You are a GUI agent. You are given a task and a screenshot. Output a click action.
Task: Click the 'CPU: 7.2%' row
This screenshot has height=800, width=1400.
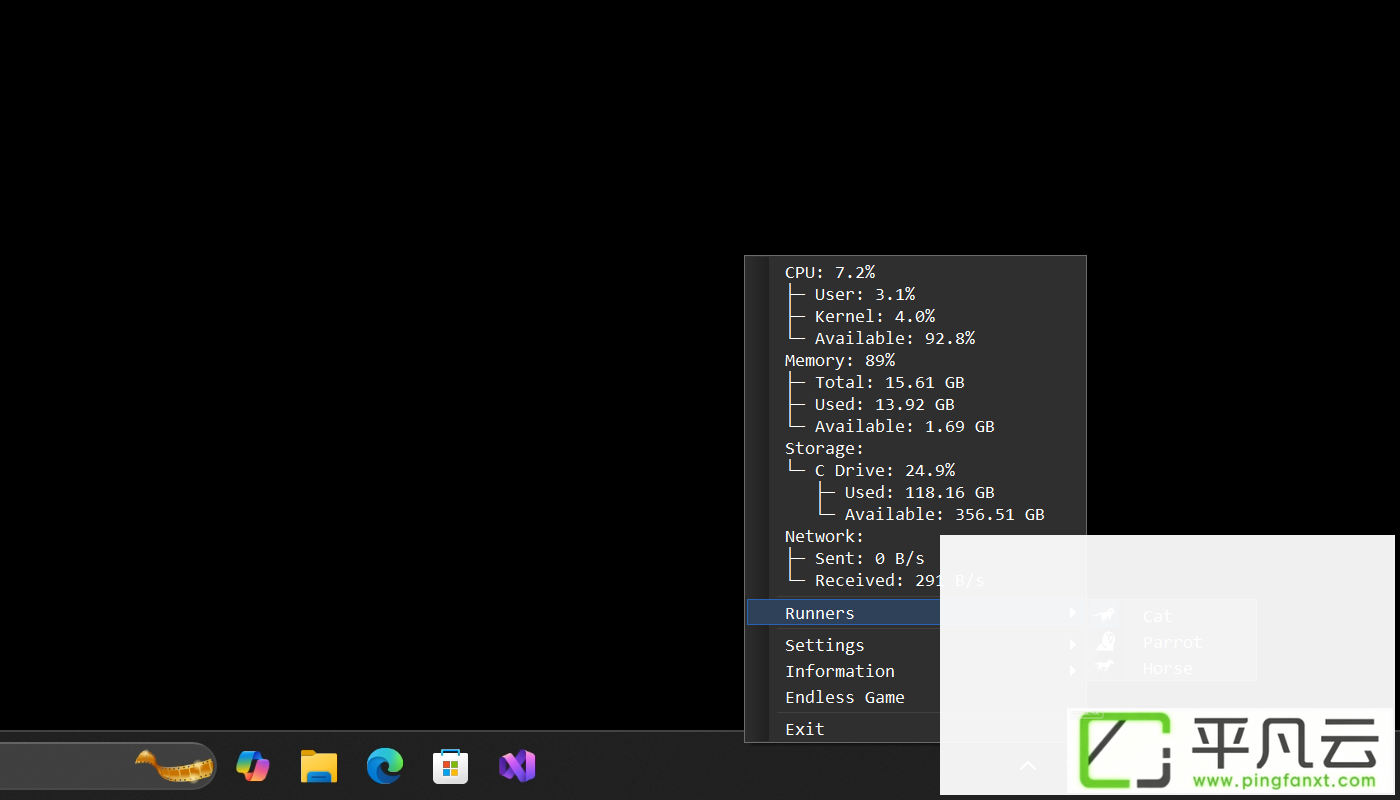pos(915,272)
